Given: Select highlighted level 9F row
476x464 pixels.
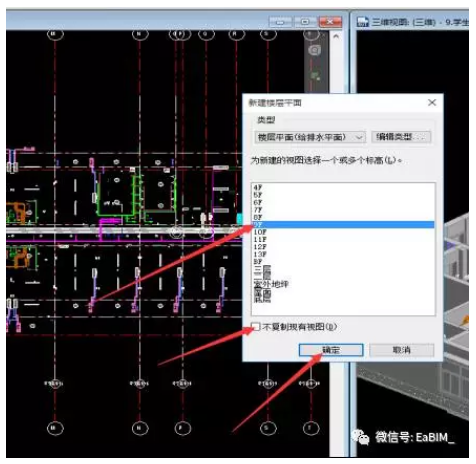Looking at the screenshot, I should 343,225.
